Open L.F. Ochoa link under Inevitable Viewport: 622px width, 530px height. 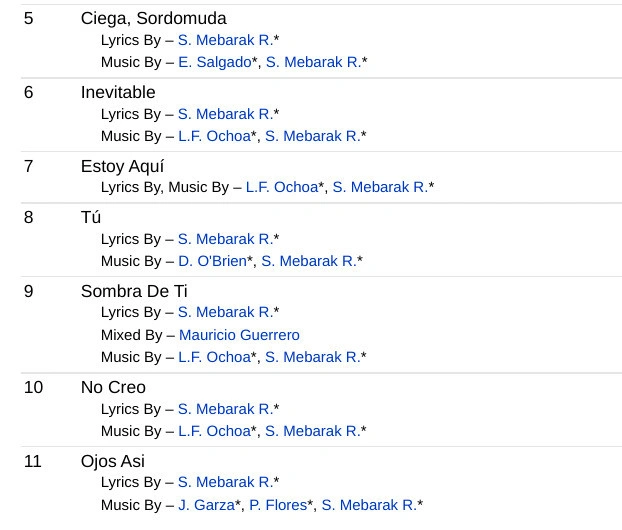(214, 136)
